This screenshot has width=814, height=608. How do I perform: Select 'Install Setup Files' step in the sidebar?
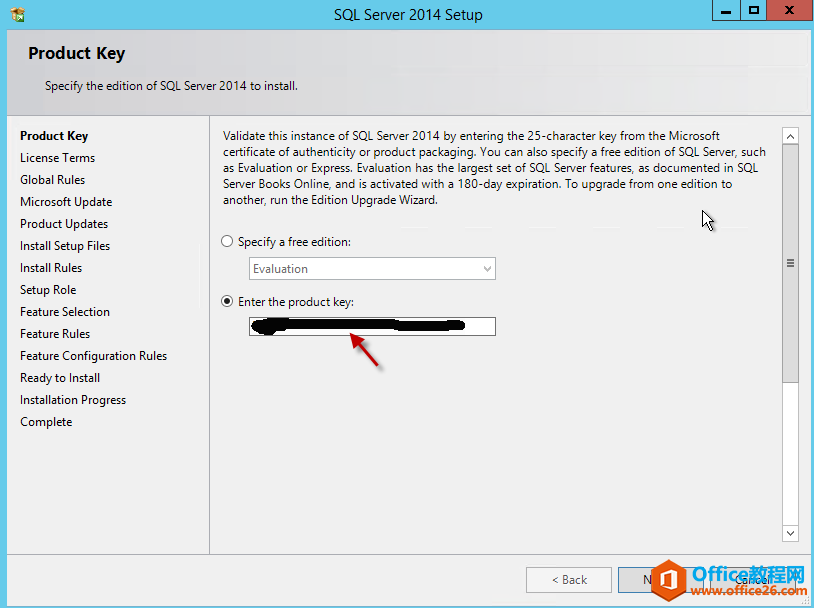click(65, 246)
